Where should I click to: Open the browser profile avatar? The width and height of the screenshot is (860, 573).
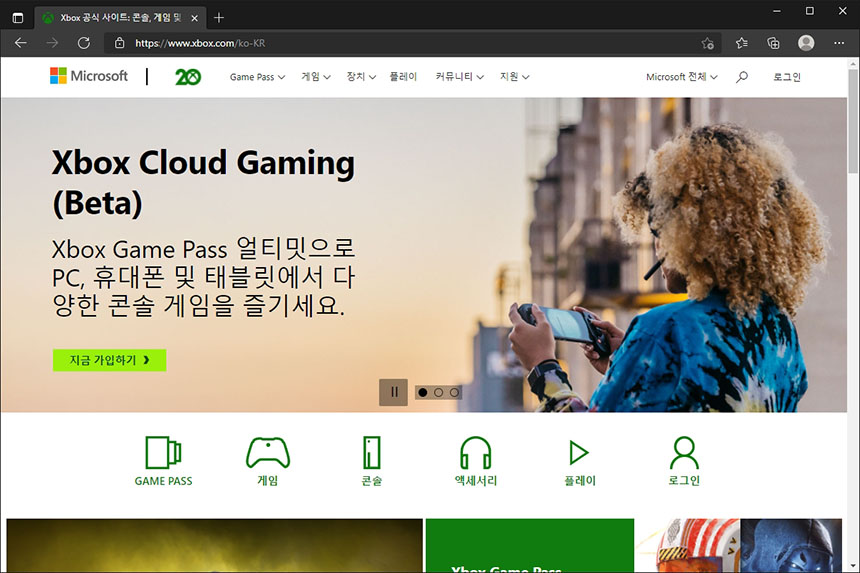[806, 43]
